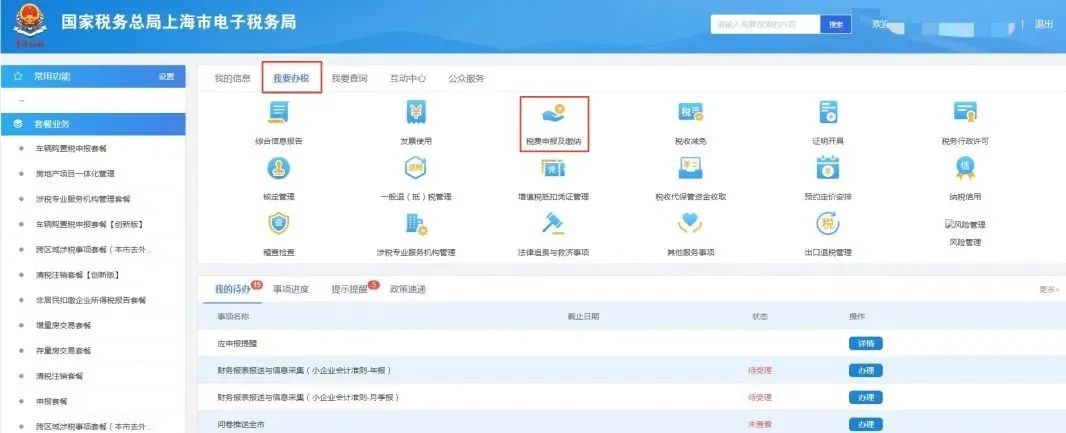The height and width of the screenshot is (433, 1066).
Task: Collapse the 套餐业务 sidebar section
Action: coord(52,124)
